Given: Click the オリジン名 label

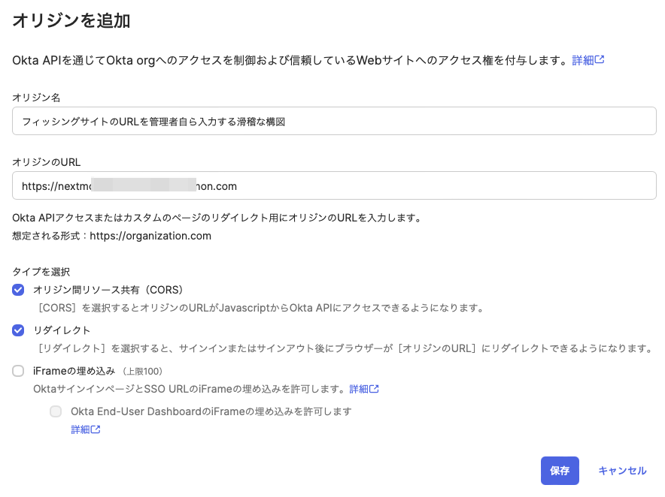Looking at the screenshot, I should pyautogui.click(x=36, y=98).
